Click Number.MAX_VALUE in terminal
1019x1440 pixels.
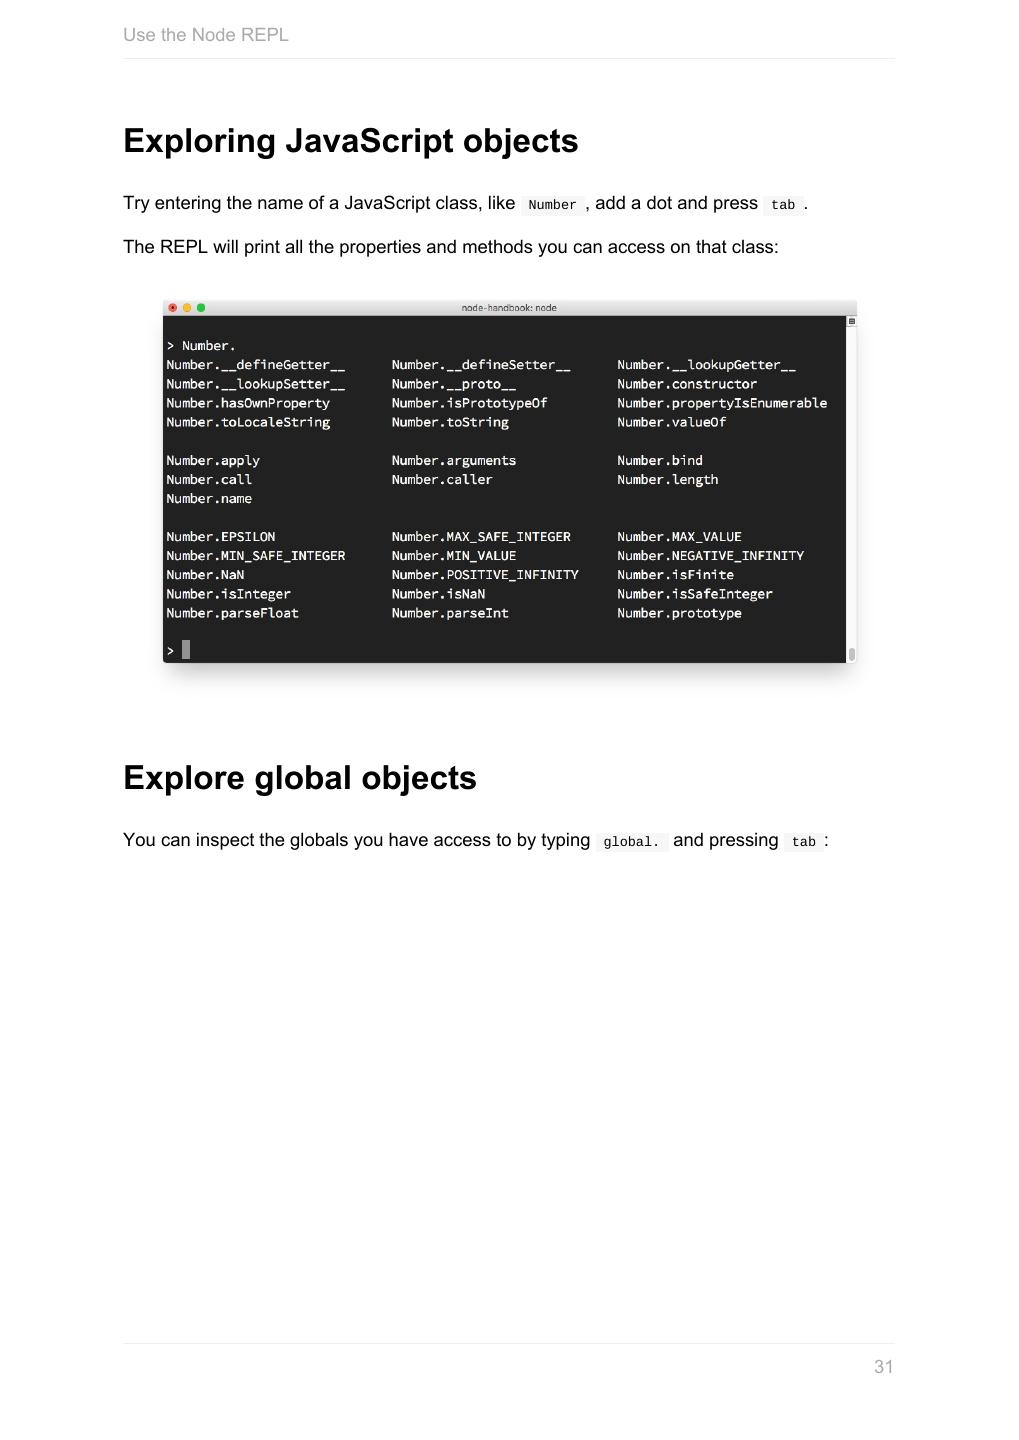680,537
